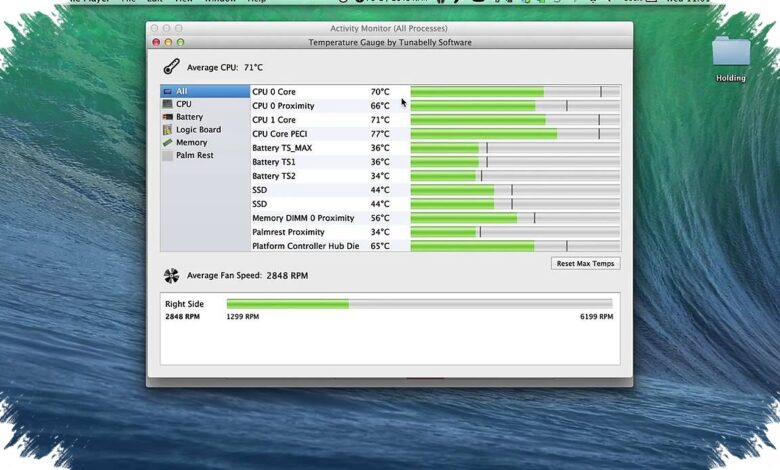The image size is (780, 470).
Task: Select the Holding folder on the desktop
Action: pyautogui.click(x=731, y=59)
